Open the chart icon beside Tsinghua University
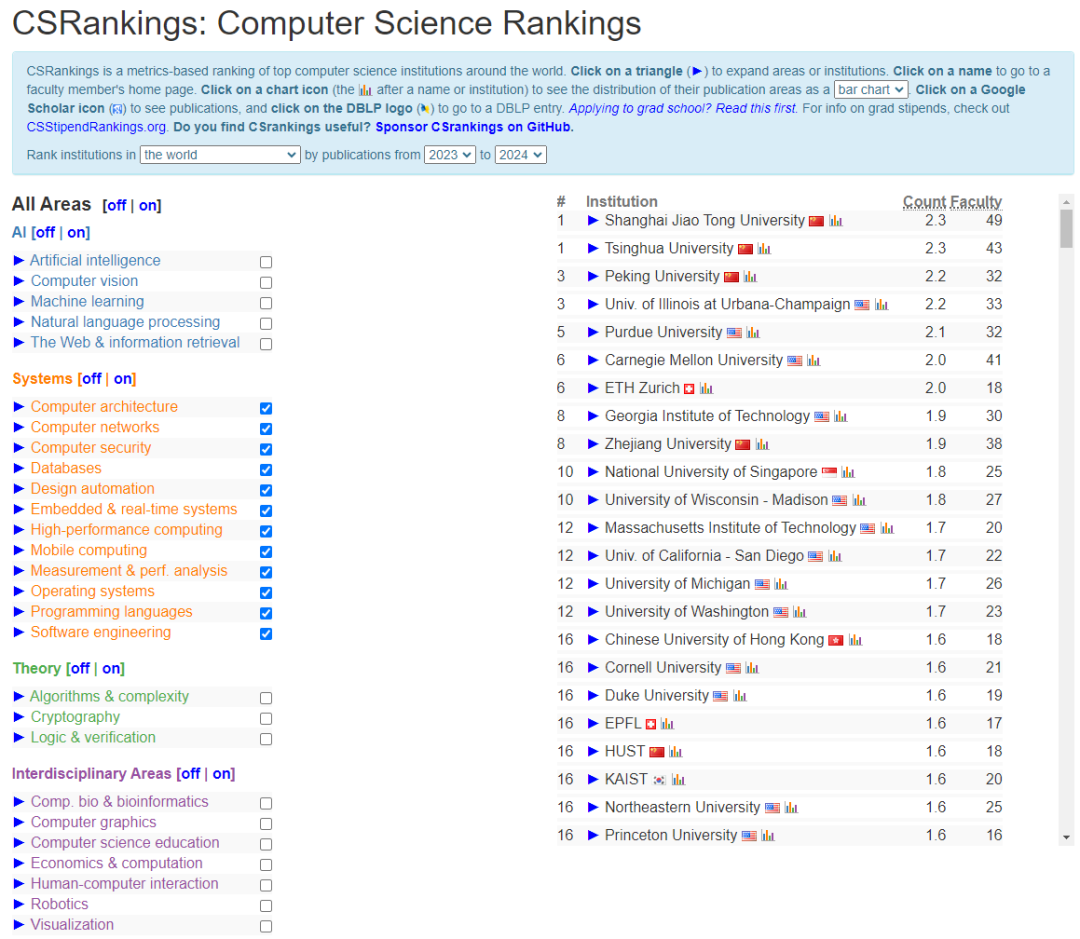This screenshot has height=939, width=1080. click(x=764, y=249)
